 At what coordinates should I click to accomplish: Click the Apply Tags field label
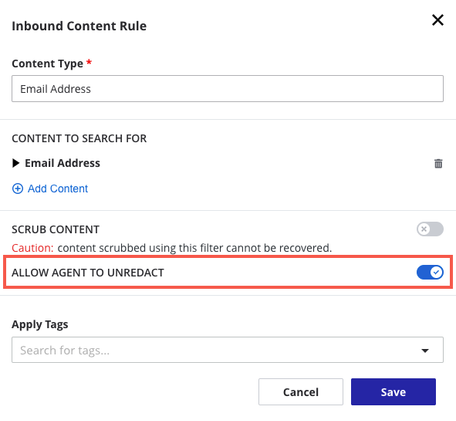[40, 324]
